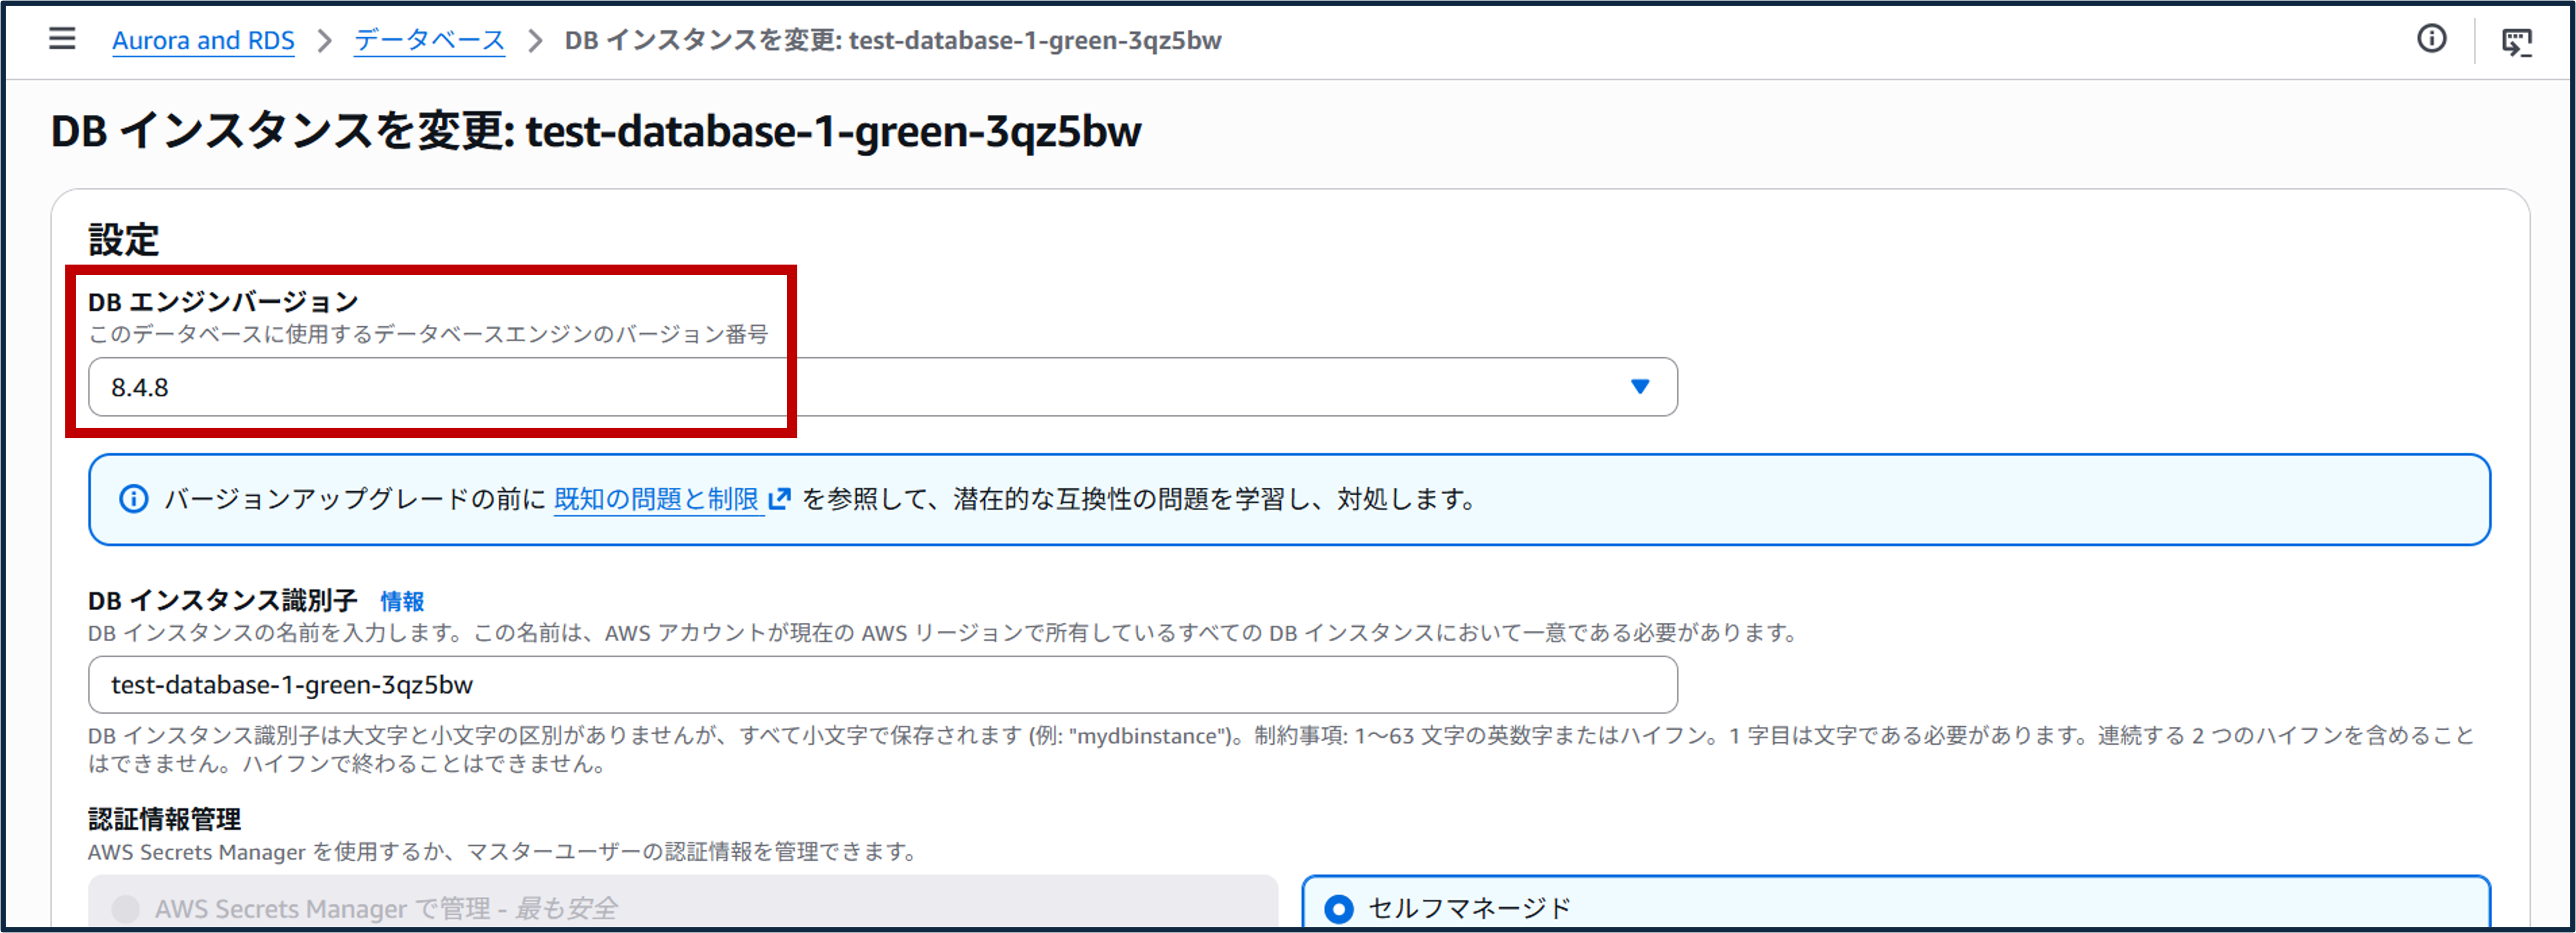Click the test-database-1-green-3qz5bw text box
The width and height of the screenshot is (2576, 933).
tap(880, 685)
